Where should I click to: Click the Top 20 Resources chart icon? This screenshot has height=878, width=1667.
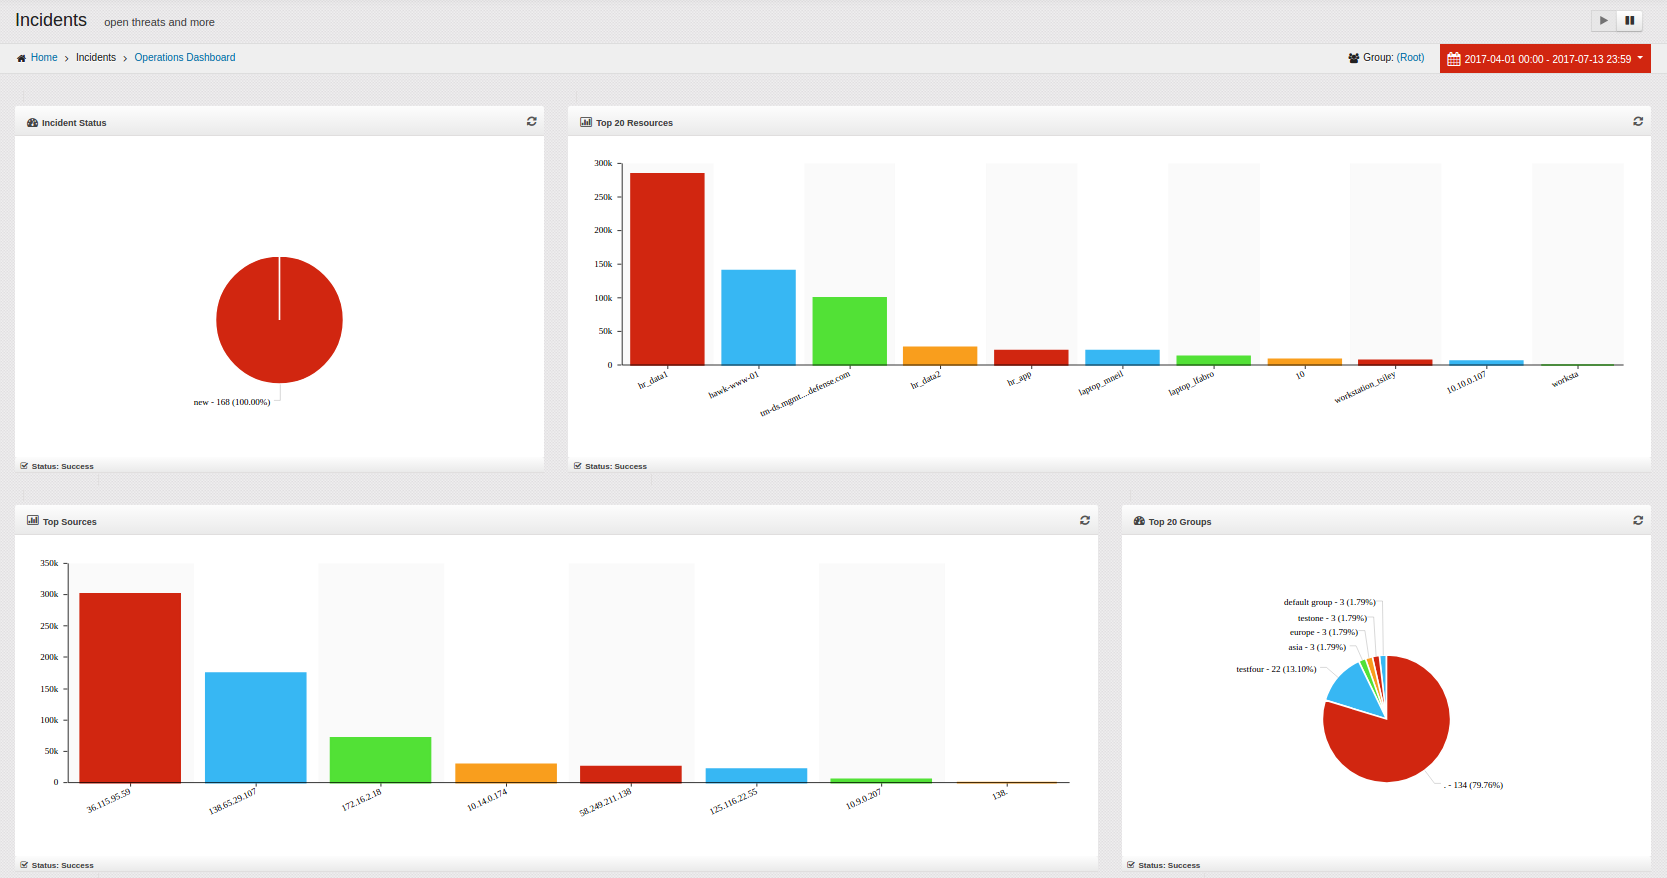coord(586,122)
